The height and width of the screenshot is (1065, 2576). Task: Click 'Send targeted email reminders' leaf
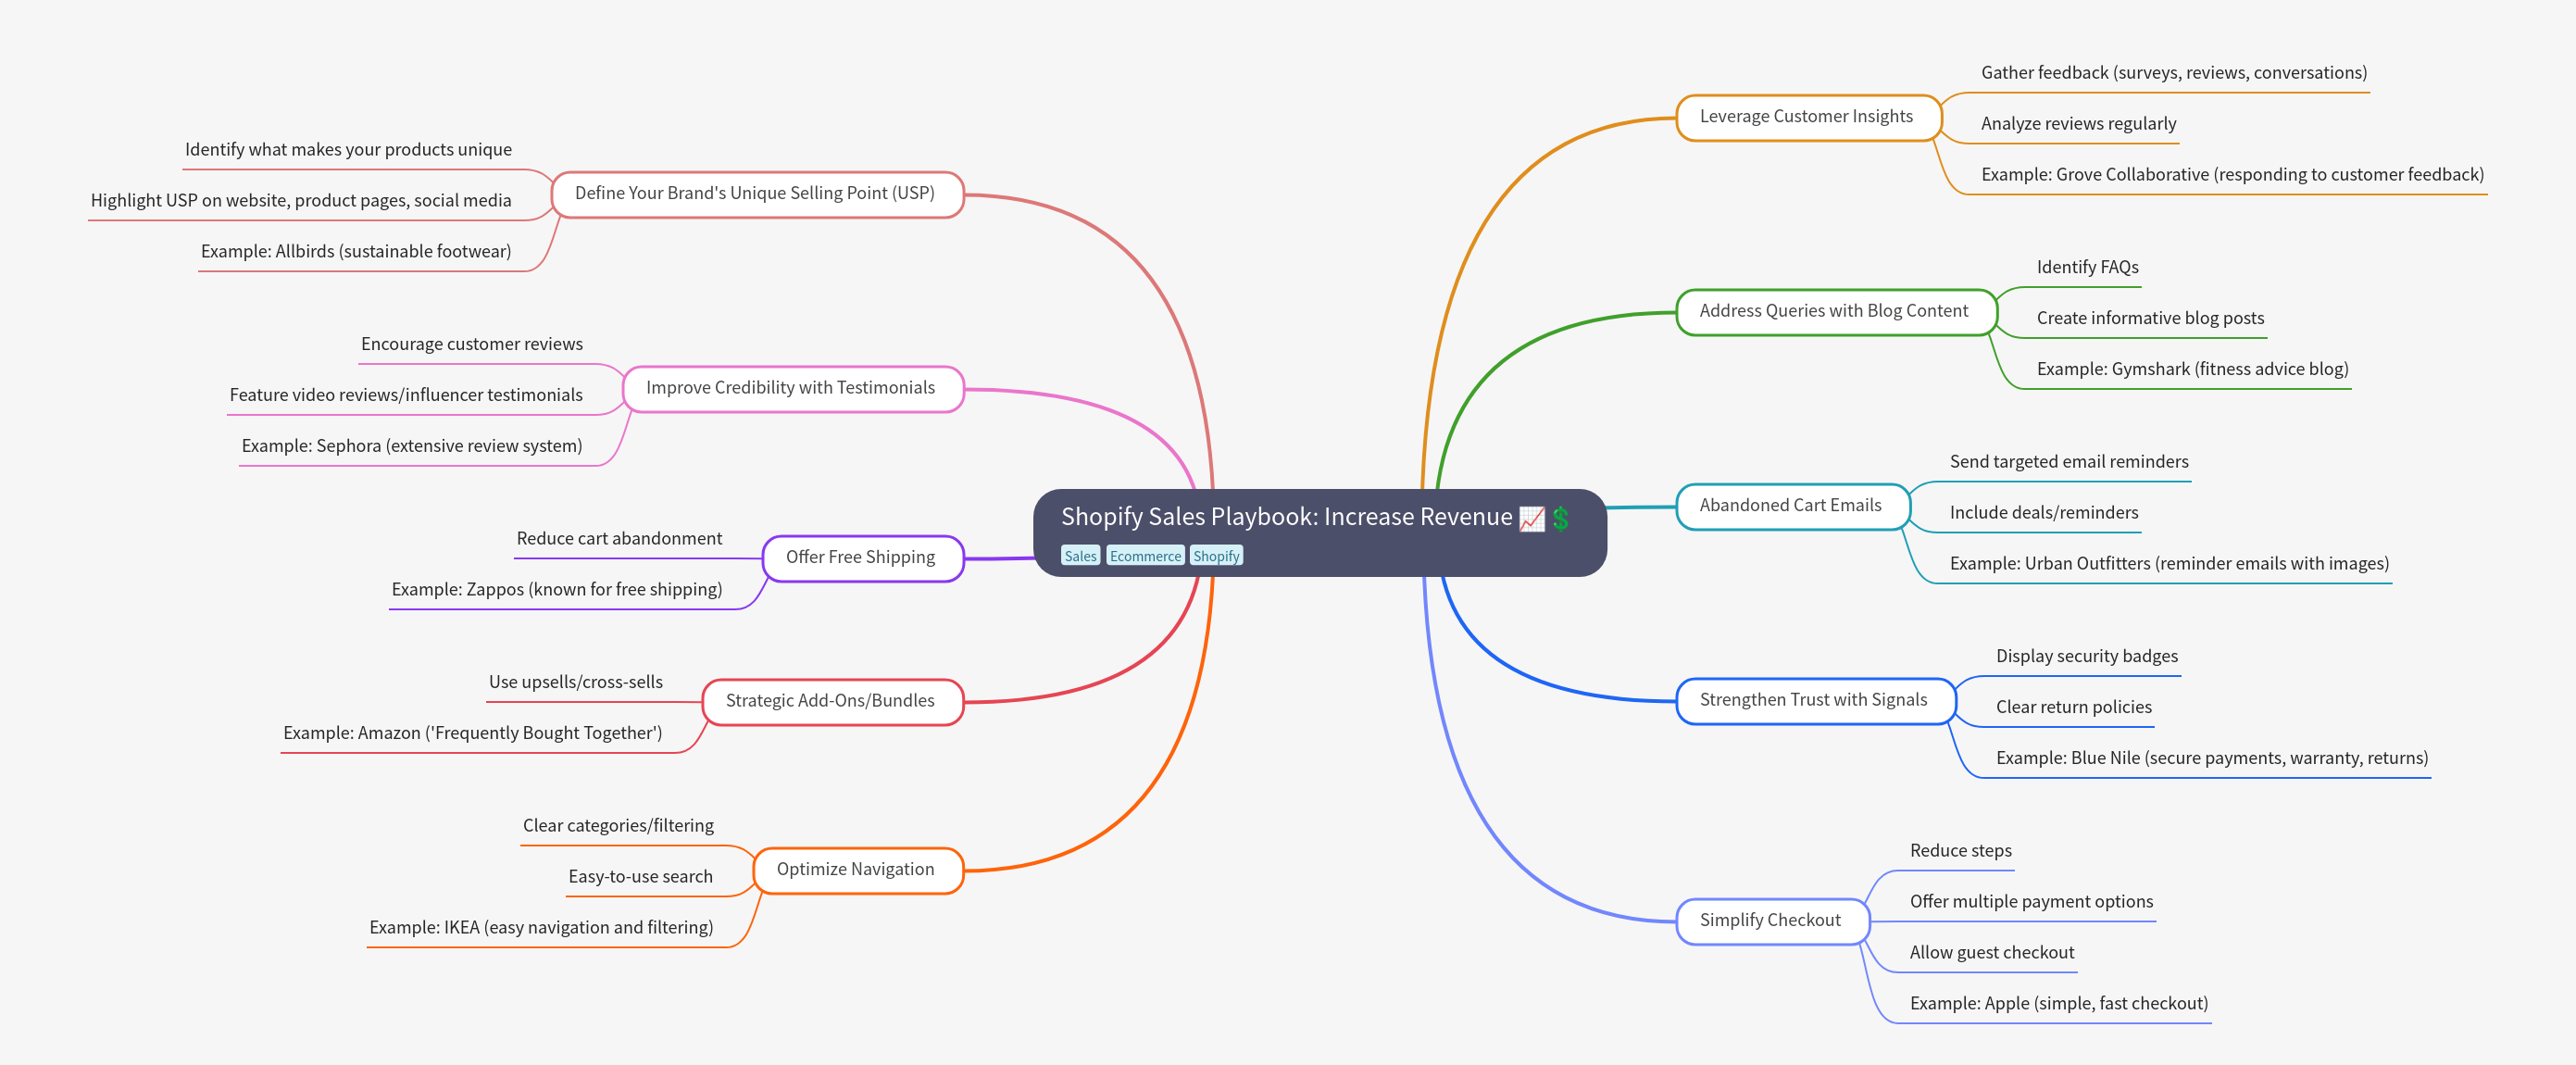pos(2068,462)
